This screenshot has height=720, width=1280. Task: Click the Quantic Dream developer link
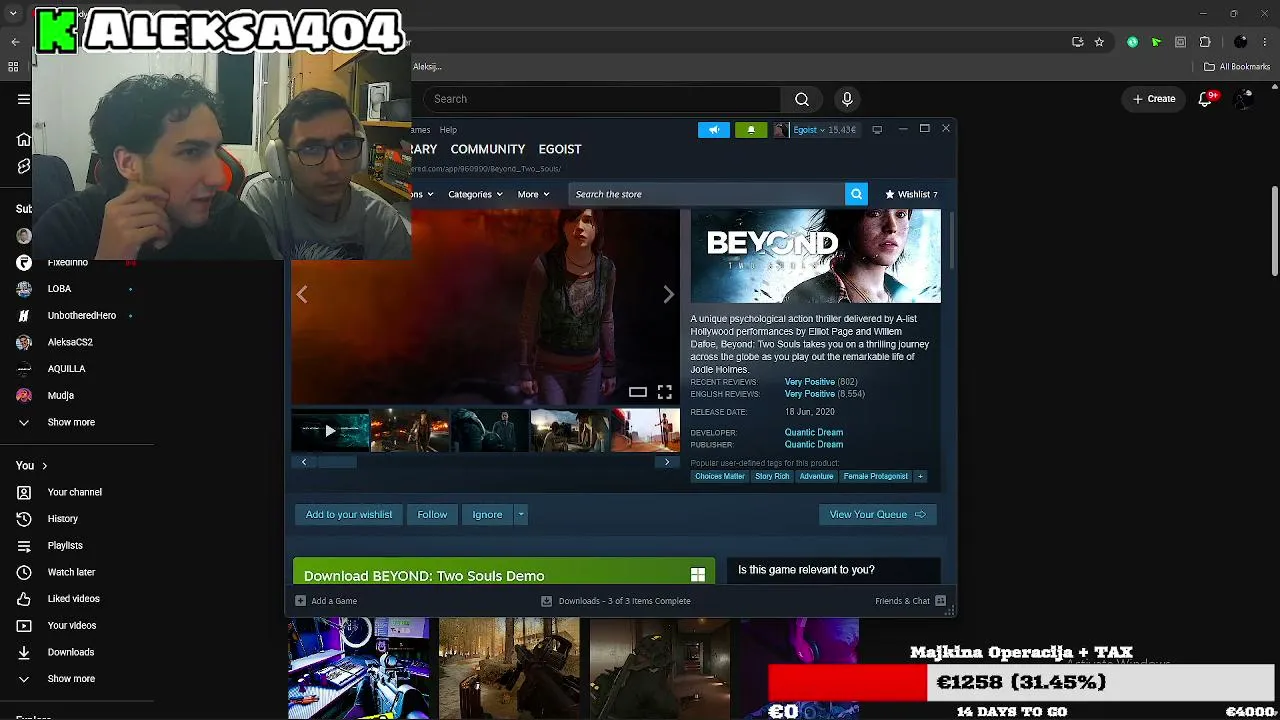click(814, 433)
